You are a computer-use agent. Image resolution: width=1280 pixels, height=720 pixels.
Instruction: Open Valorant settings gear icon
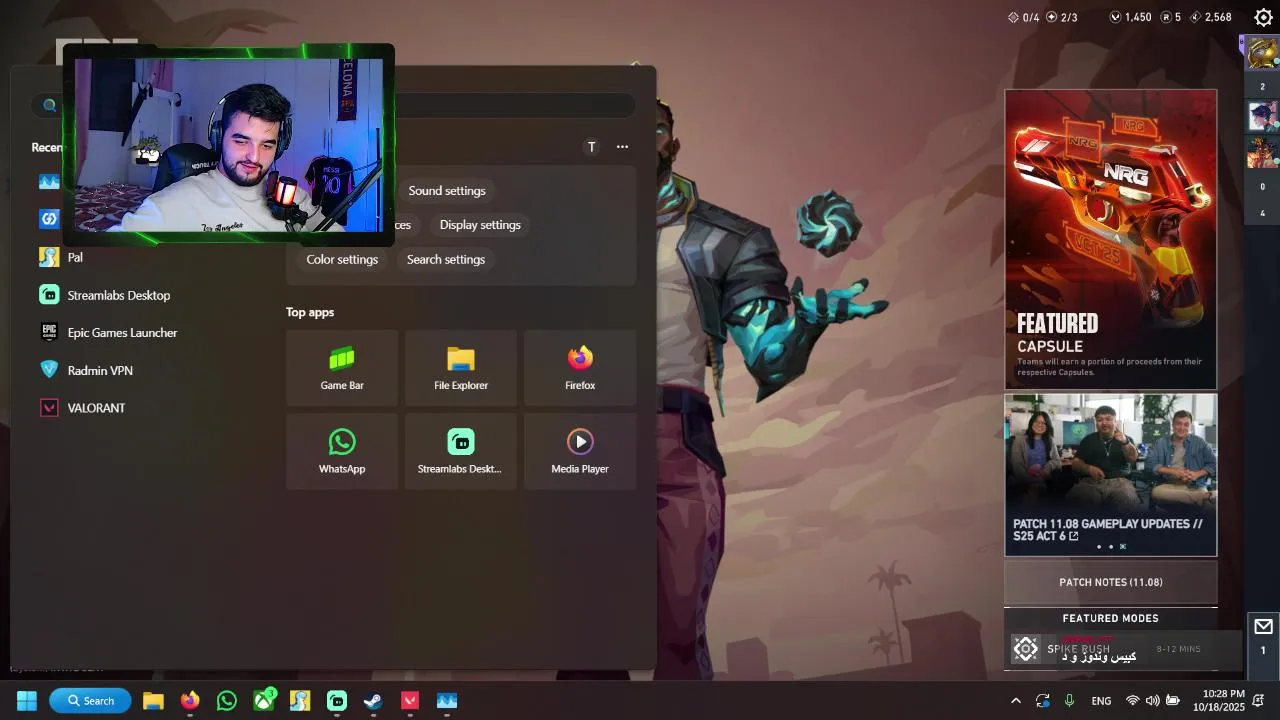click(1263, 18)
